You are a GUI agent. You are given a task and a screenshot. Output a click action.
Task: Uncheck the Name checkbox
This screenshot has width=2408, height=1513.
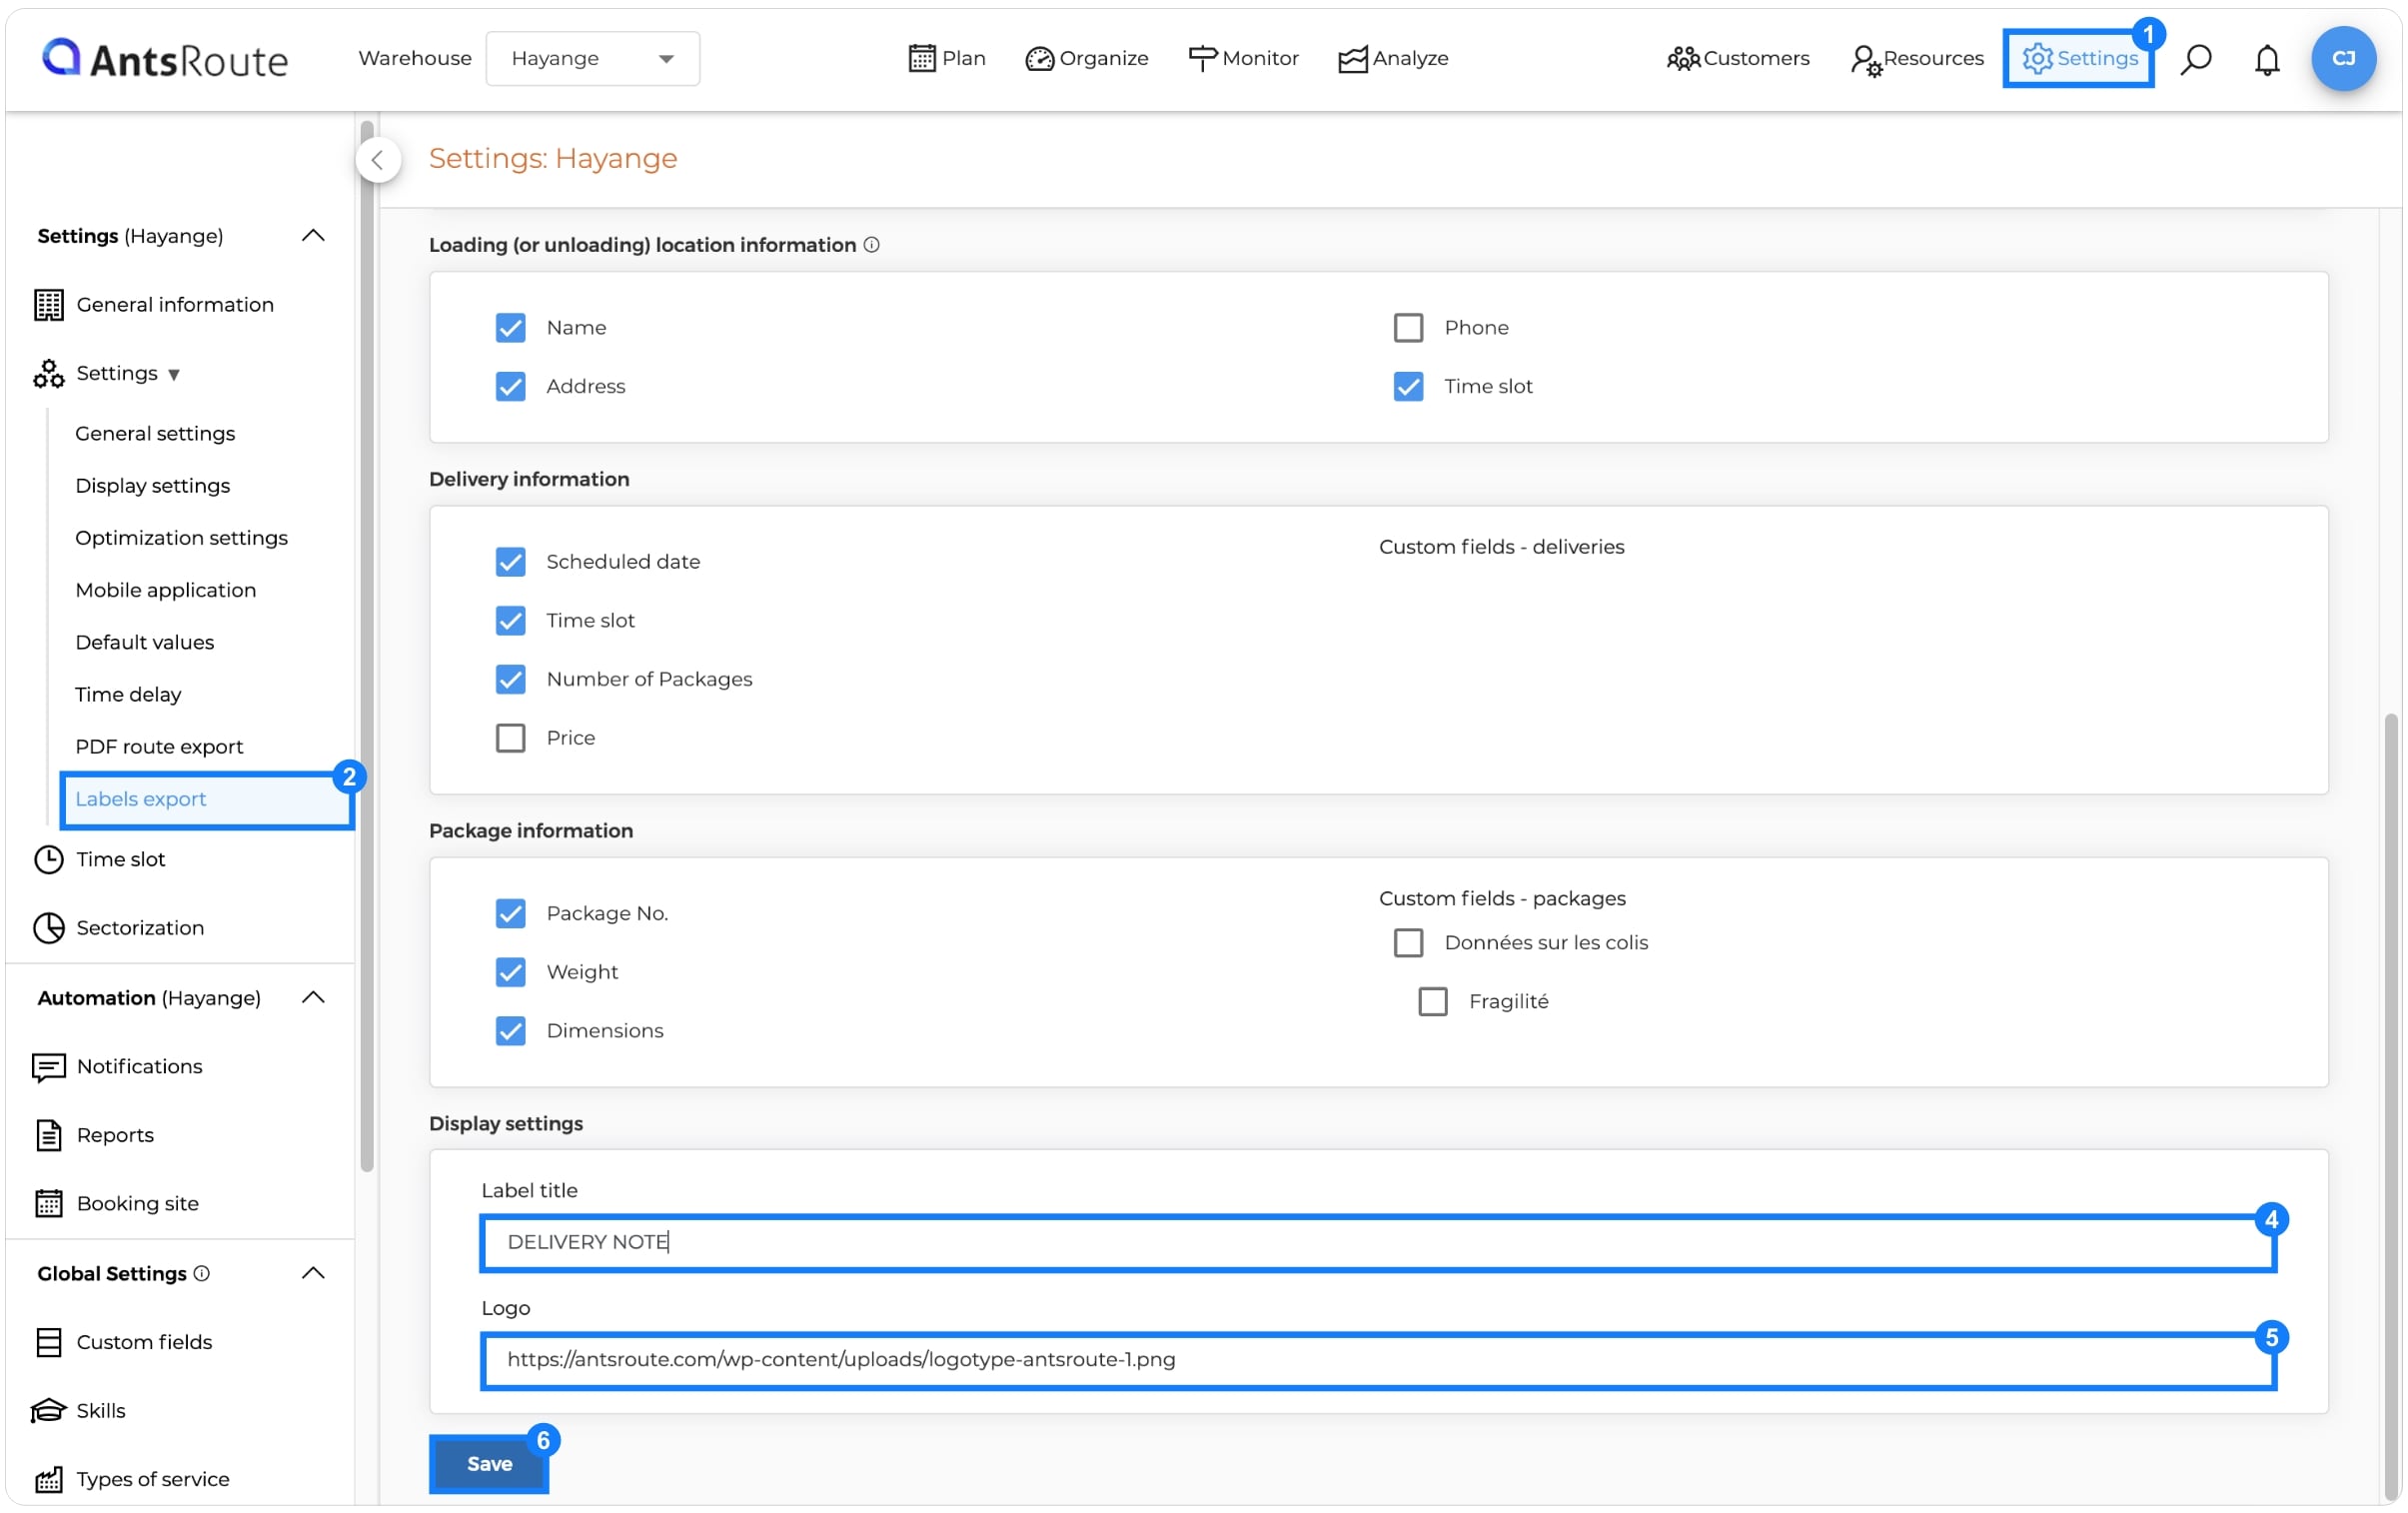tap(510, 327)
